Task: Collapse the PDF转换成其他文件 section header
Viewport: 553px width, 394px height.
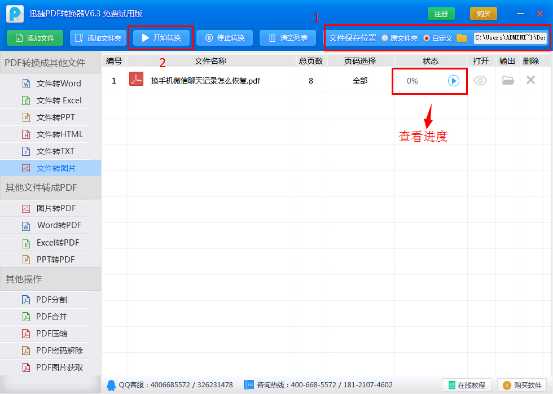Action: coord(50,63)
